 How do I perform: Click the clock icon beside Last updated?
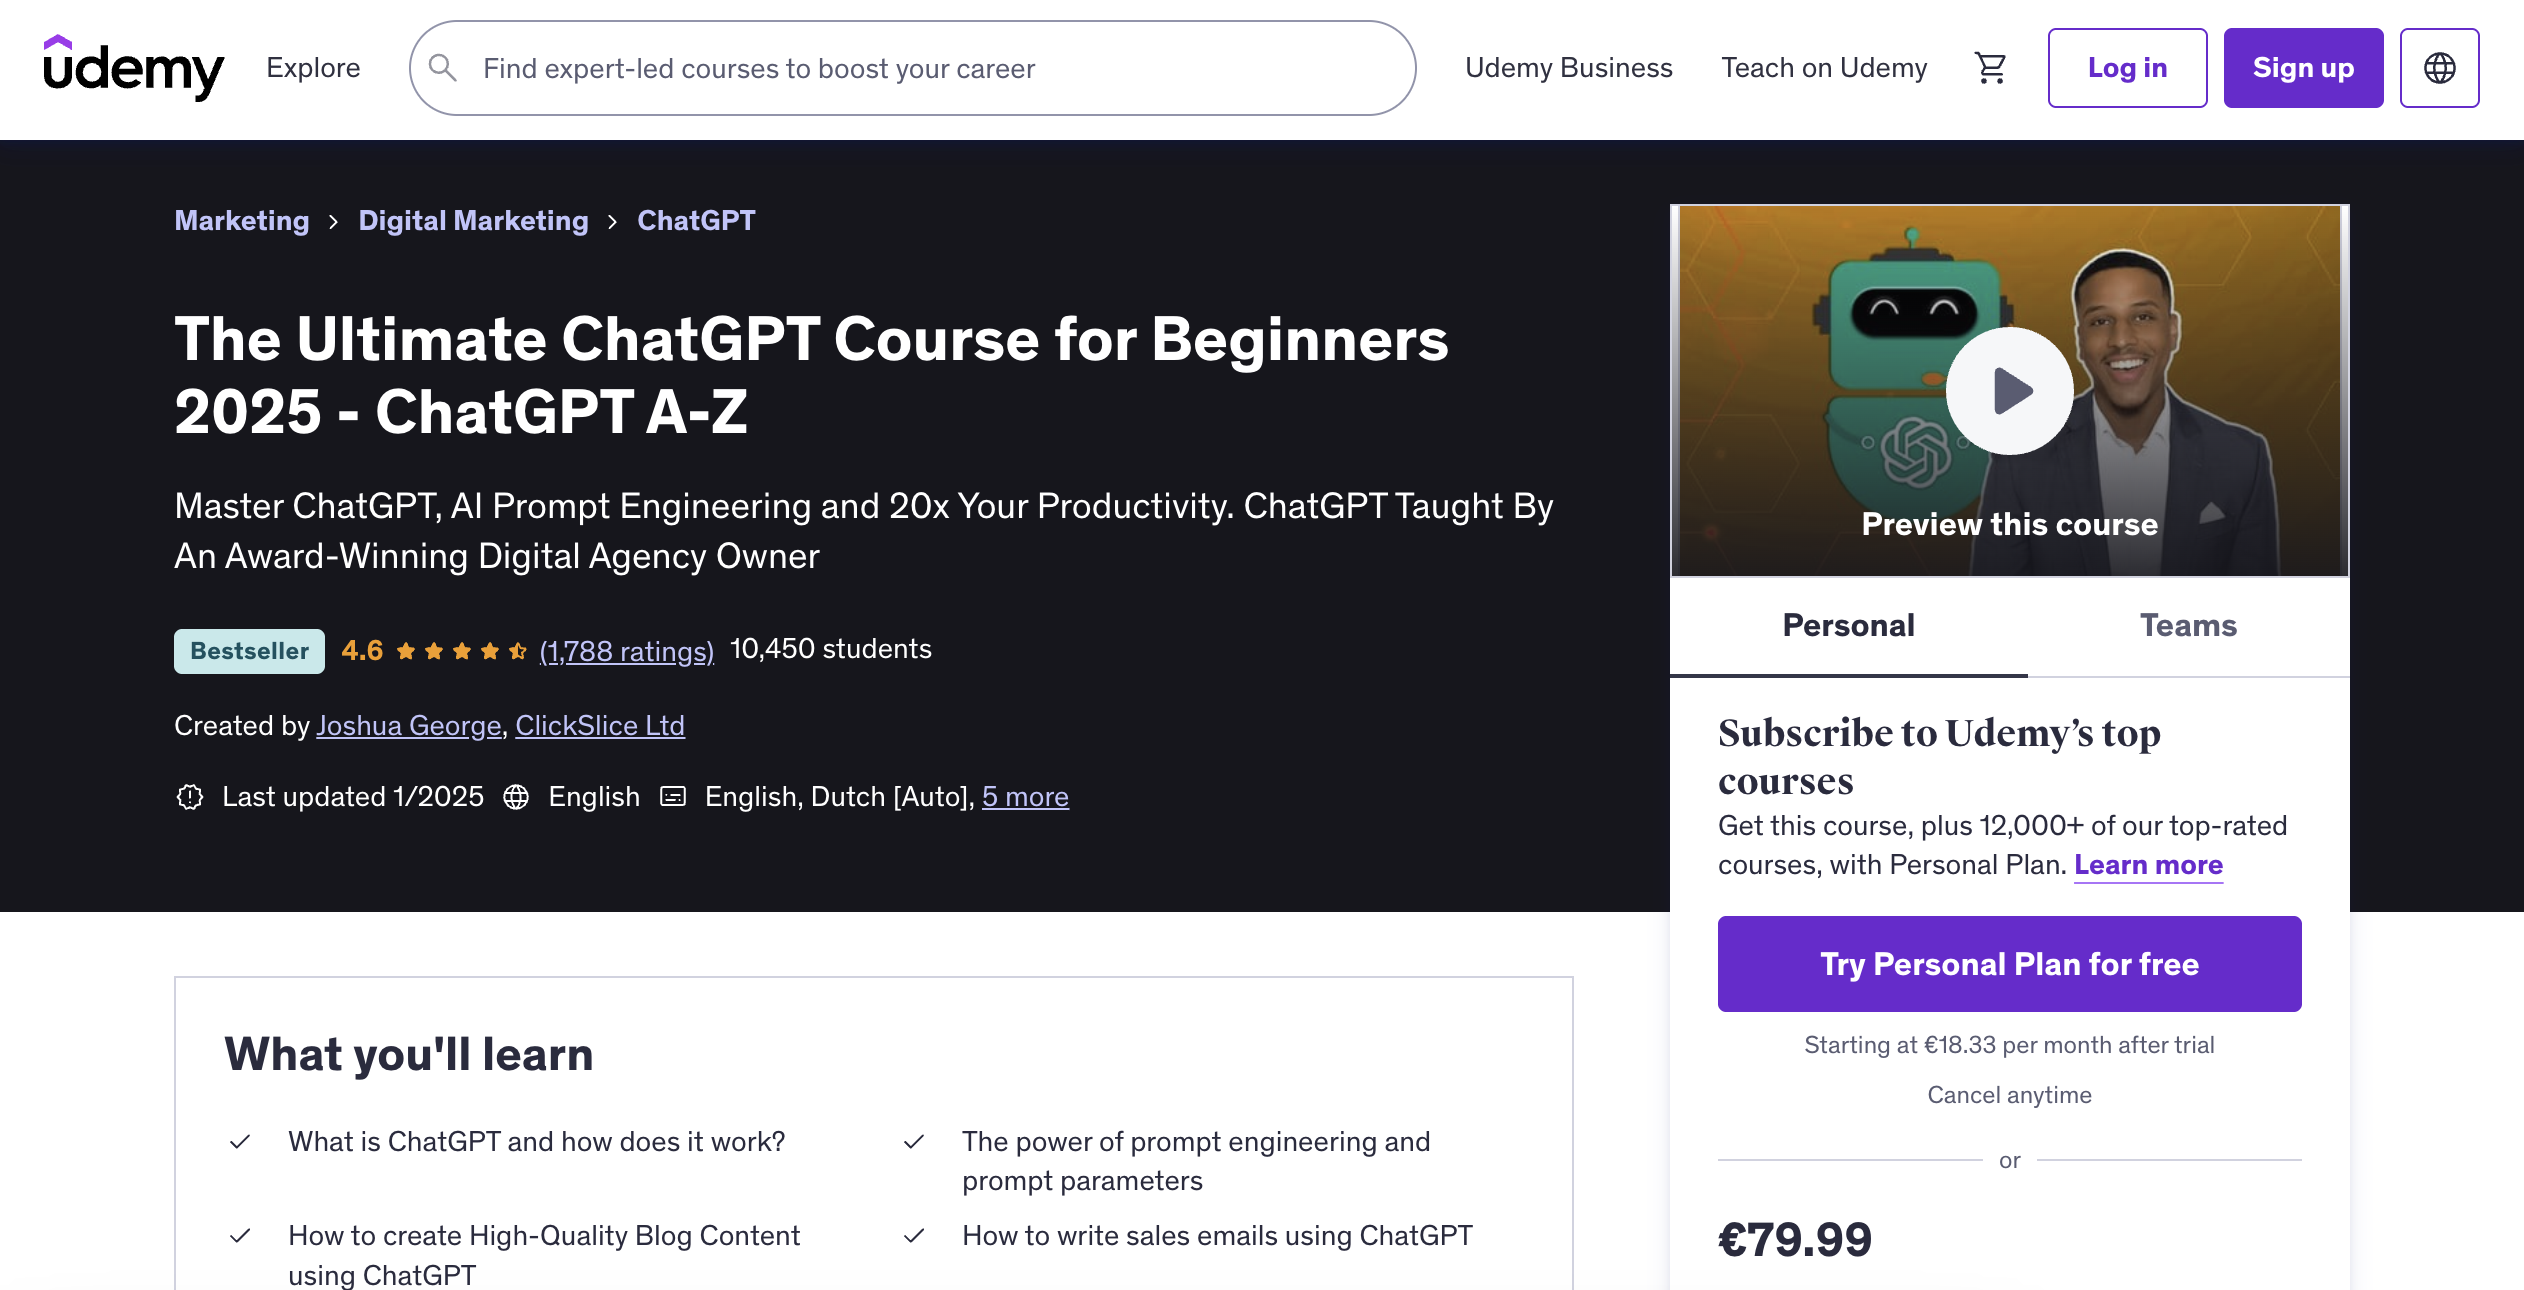tap(189, 796)
